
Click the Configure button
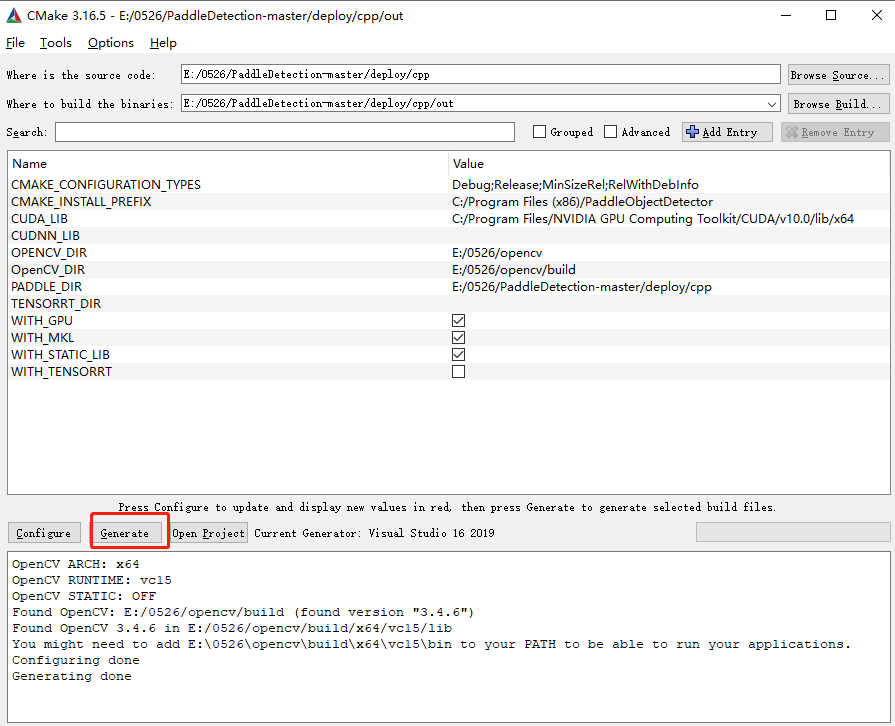(43, 533)
